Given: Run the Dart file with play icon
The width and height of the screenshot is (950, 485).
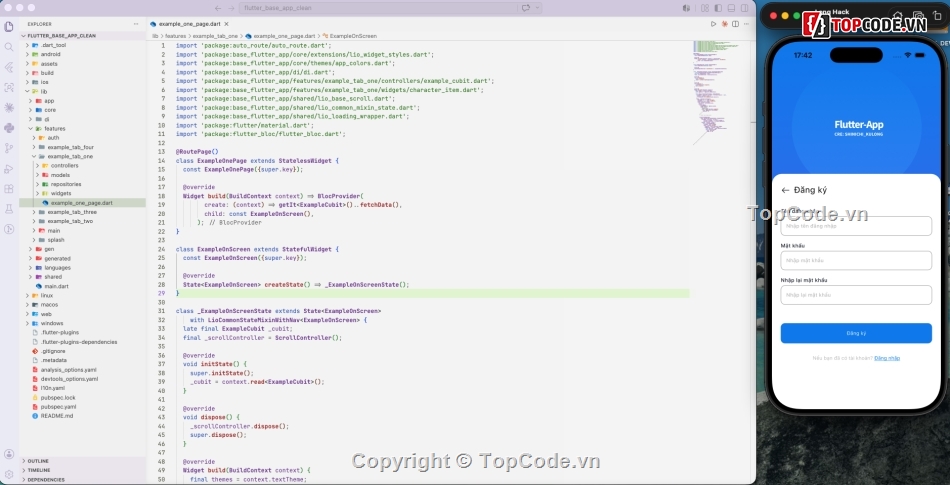Looking at the screenshot, I should [x=713, y=24].
